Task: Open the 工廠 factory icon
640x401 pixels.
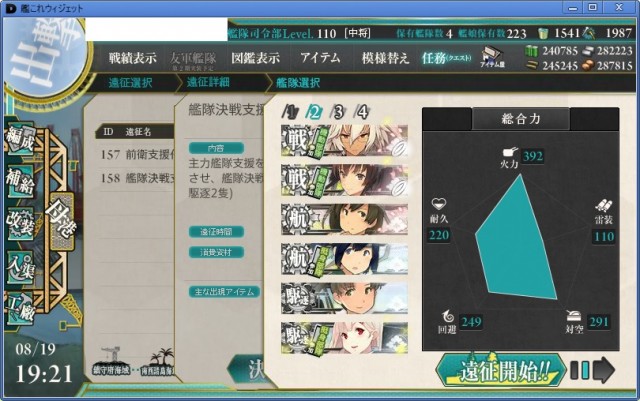Action: pyautogui.click(x=20, y=309)
